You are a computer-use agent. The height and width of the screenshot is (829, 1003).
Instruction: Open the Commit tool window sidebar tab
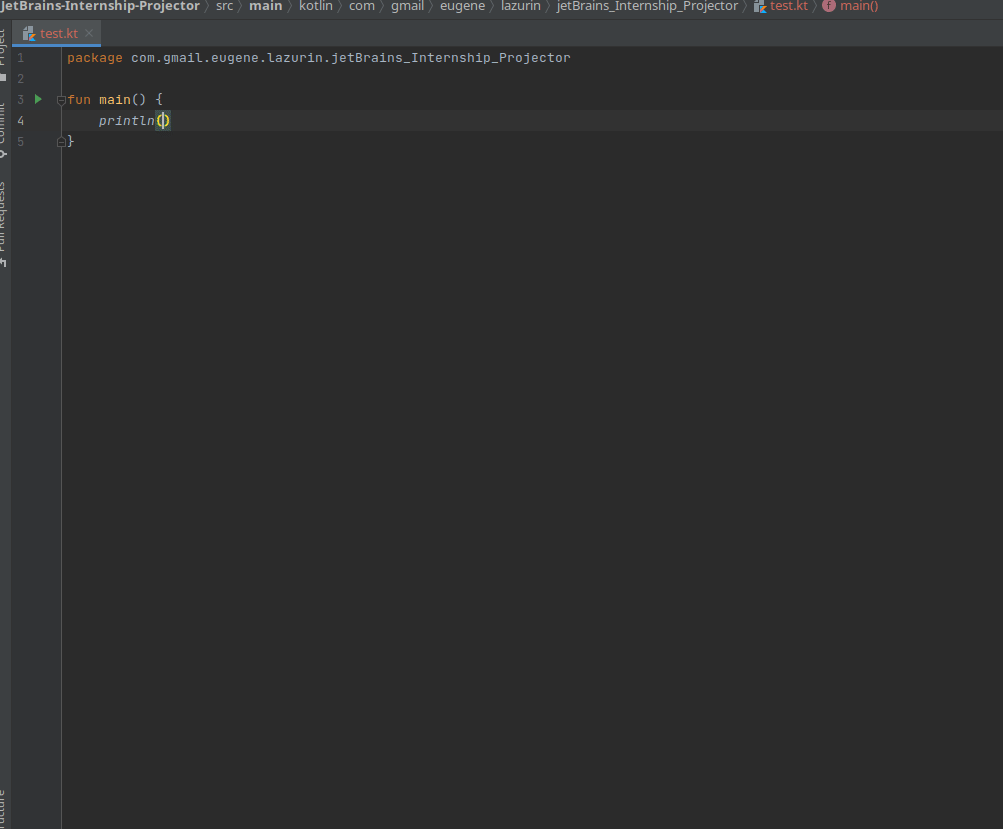point(4,130)
